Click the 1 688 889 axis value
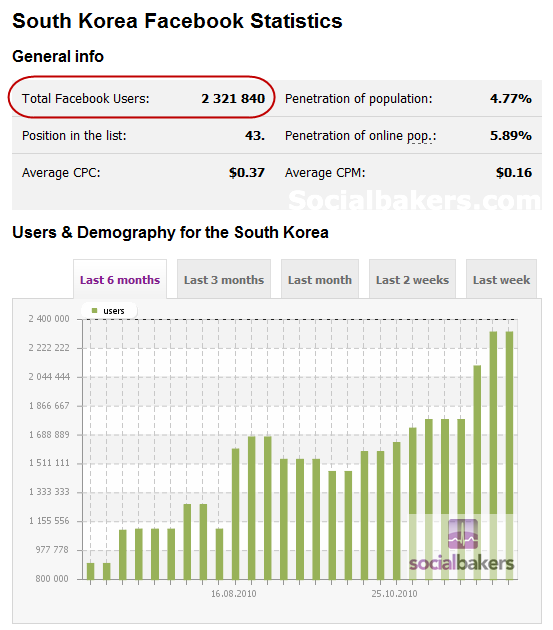The height and width of the screenshot is (630, 553). [x=49, y=434]
